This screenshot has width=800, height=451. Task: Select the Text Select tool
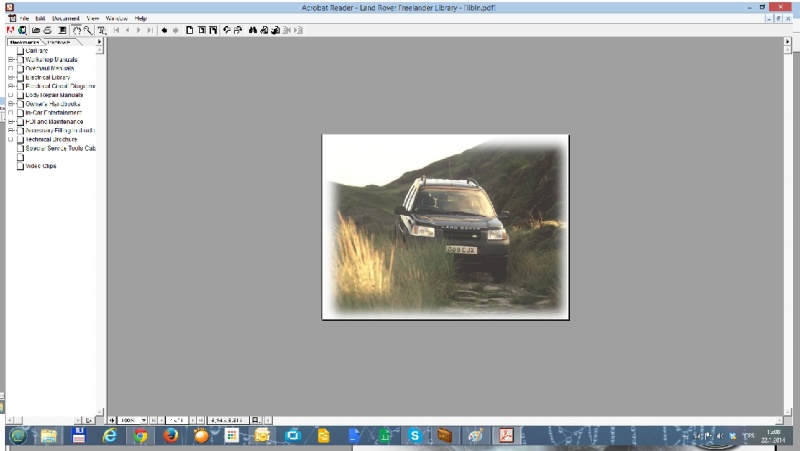point(101,30)
